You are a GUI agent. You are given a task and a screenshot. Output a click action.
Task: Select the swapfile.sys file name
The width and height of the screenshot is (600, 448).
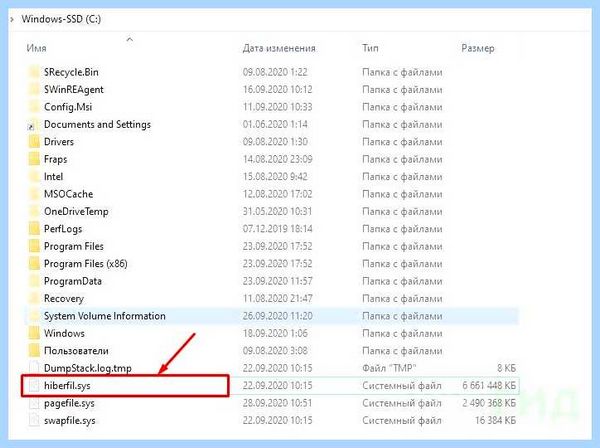tap(70, 420)
